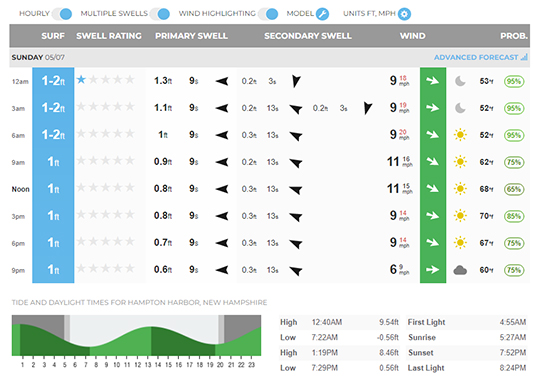Click the sun icon for 3pm
533x380 pixels.
coord(460,216)
